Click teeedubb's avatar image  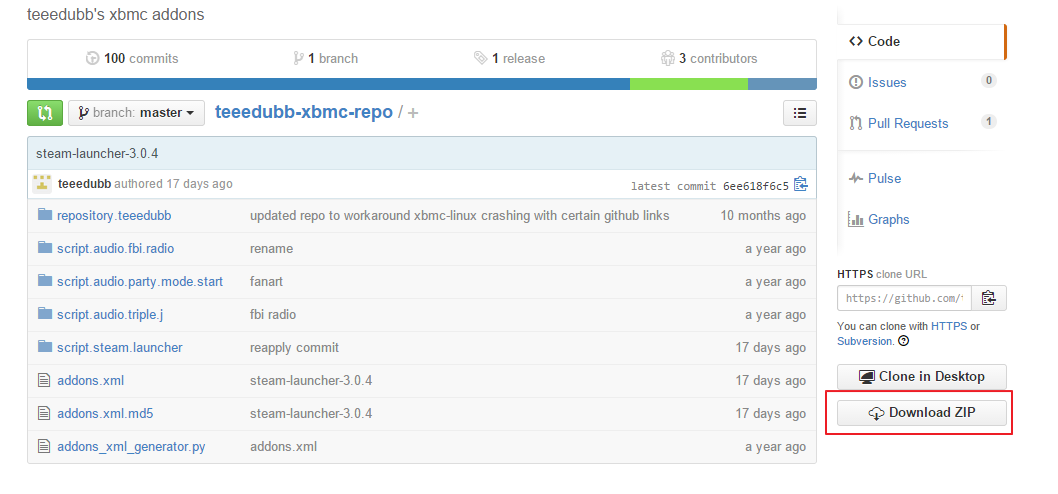[x=43, y=184]
